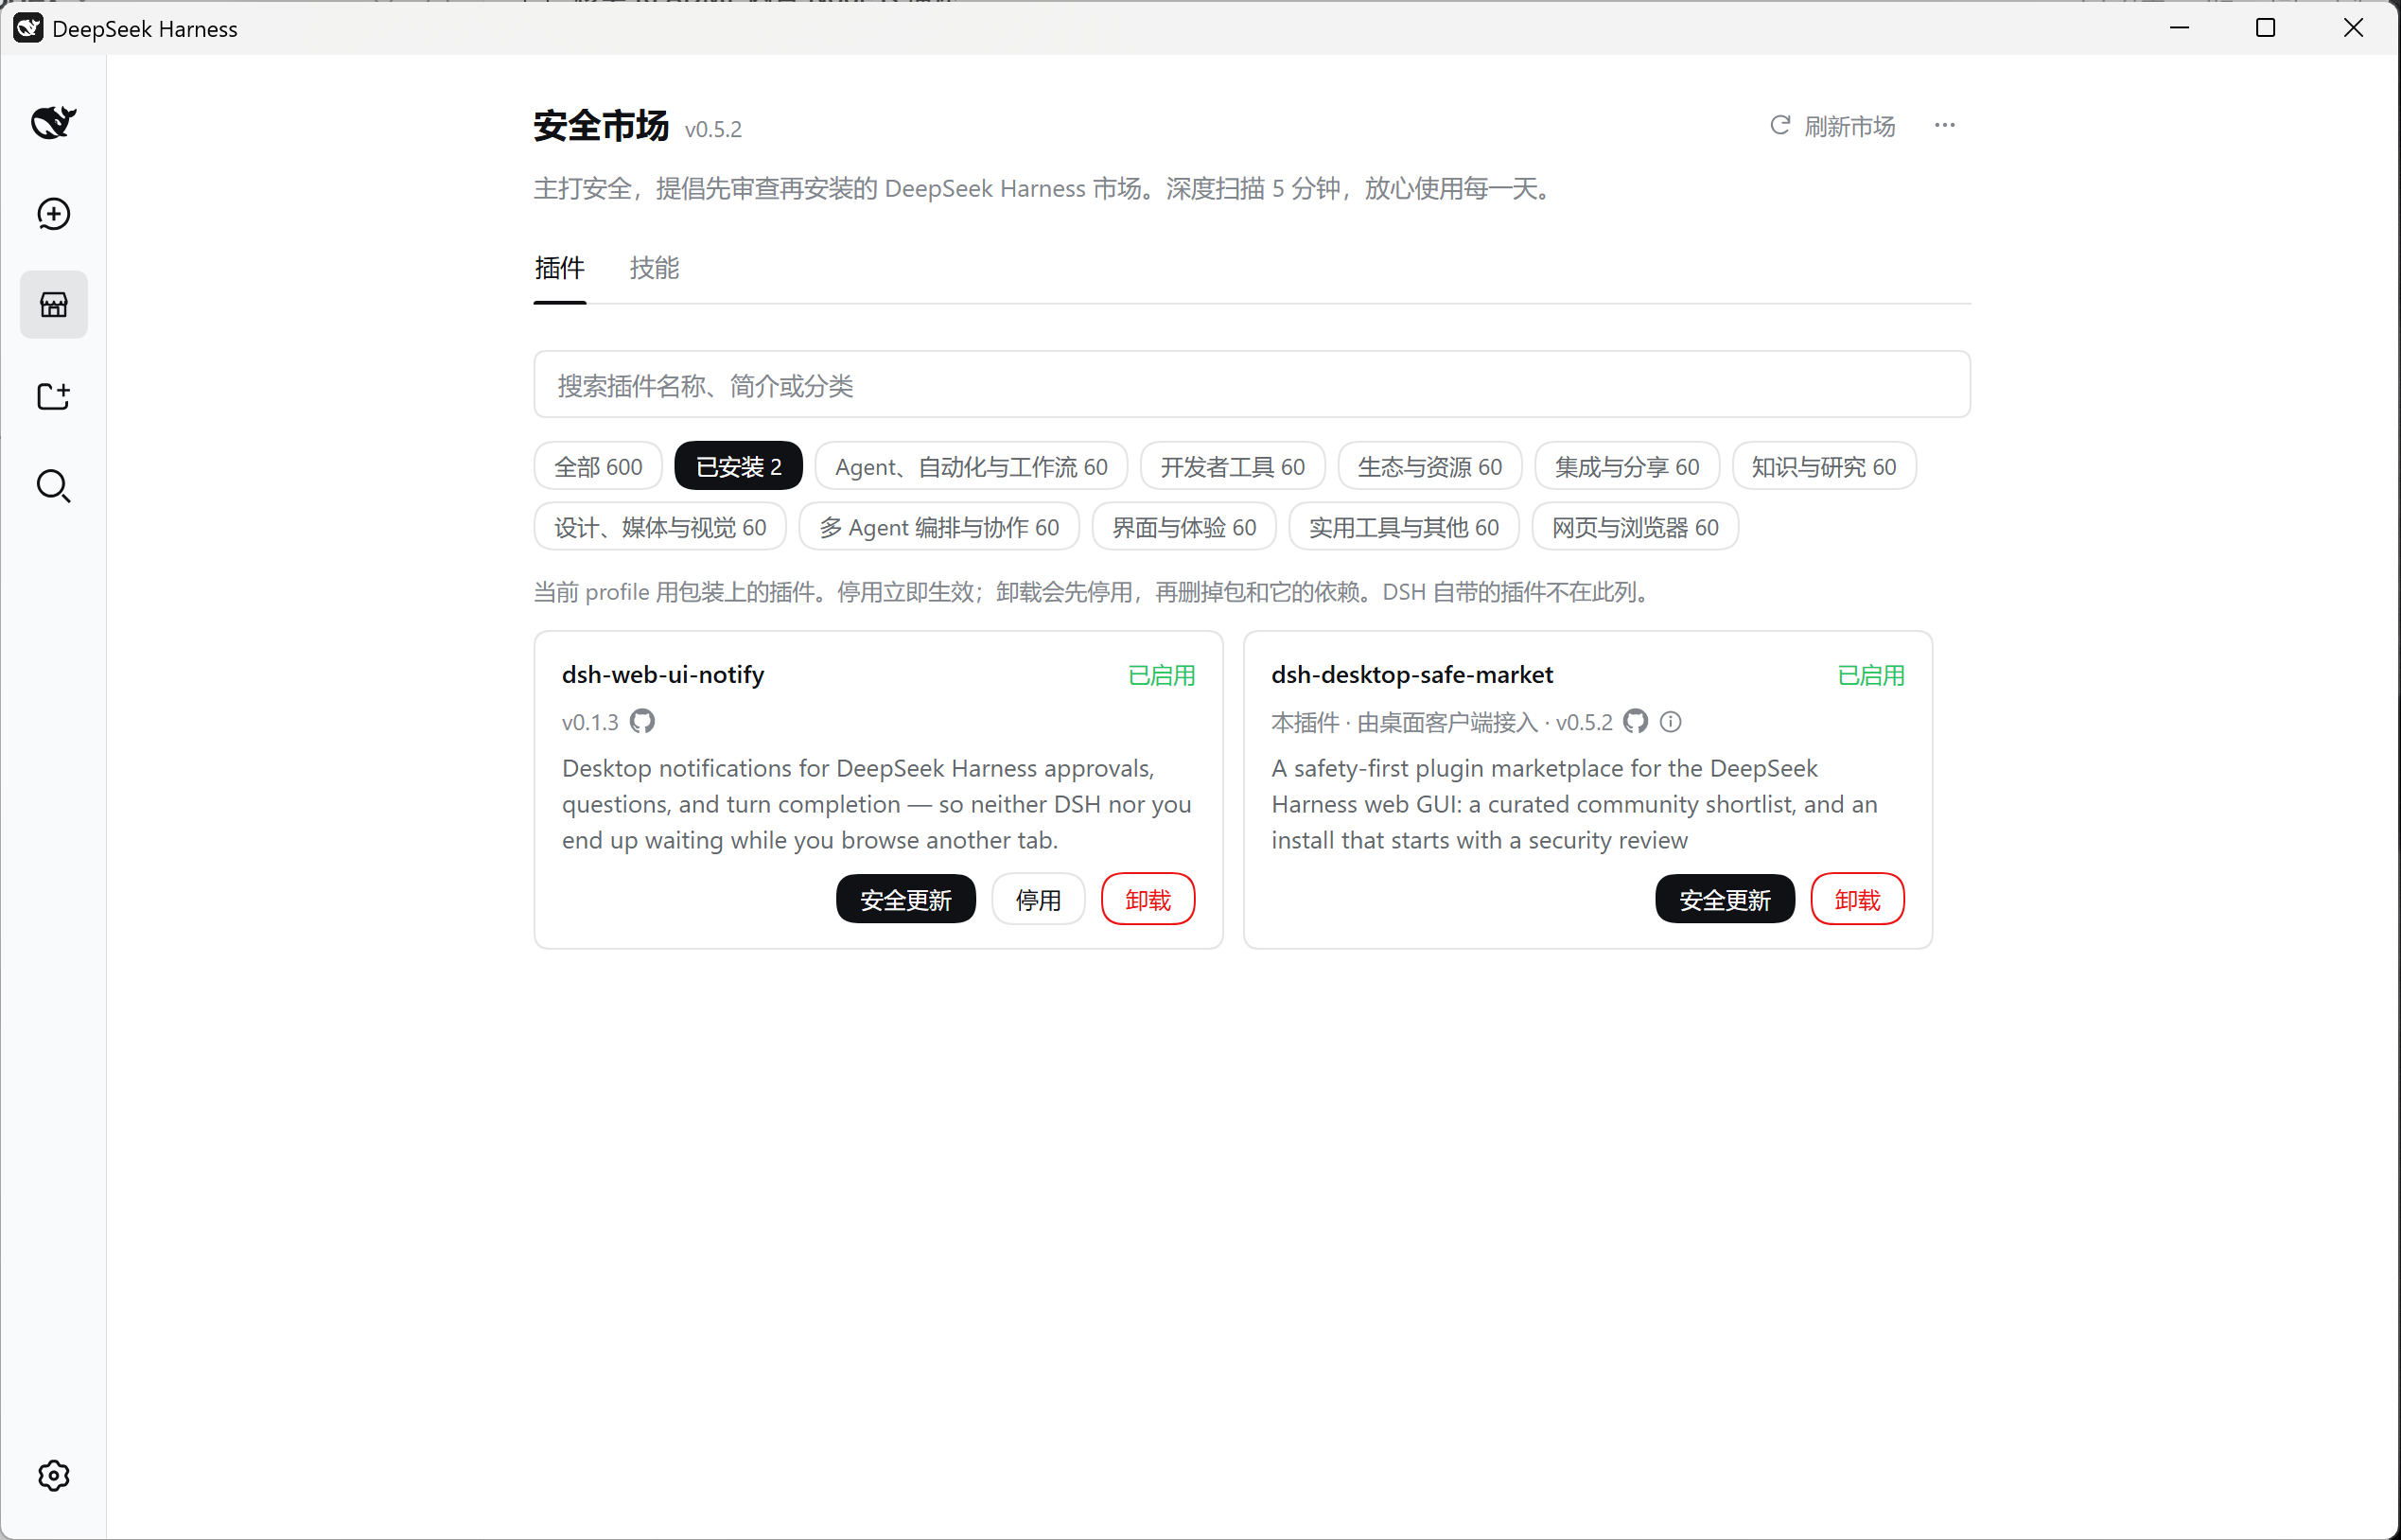Click '本插件 · 由桌面客户端接入 · v0.5.2' text
This screenshot has width=2401, height=1540.
coord(1442,722)
